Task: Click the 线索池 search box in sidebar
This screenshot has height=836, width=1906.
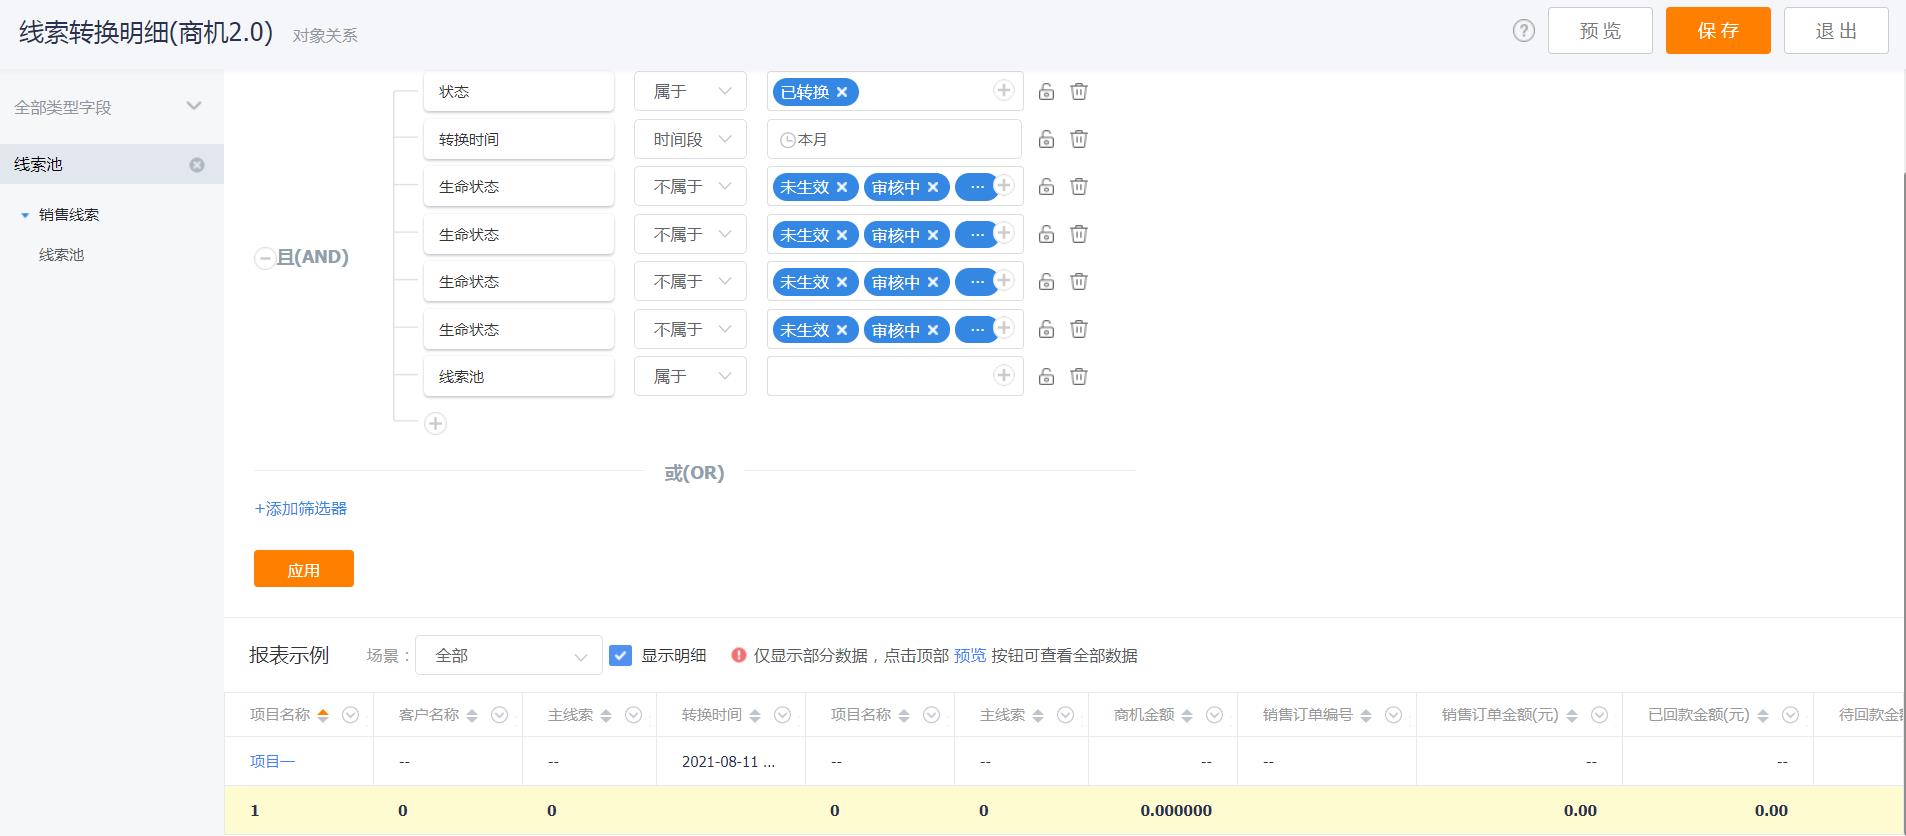Action: coord(111,164)
